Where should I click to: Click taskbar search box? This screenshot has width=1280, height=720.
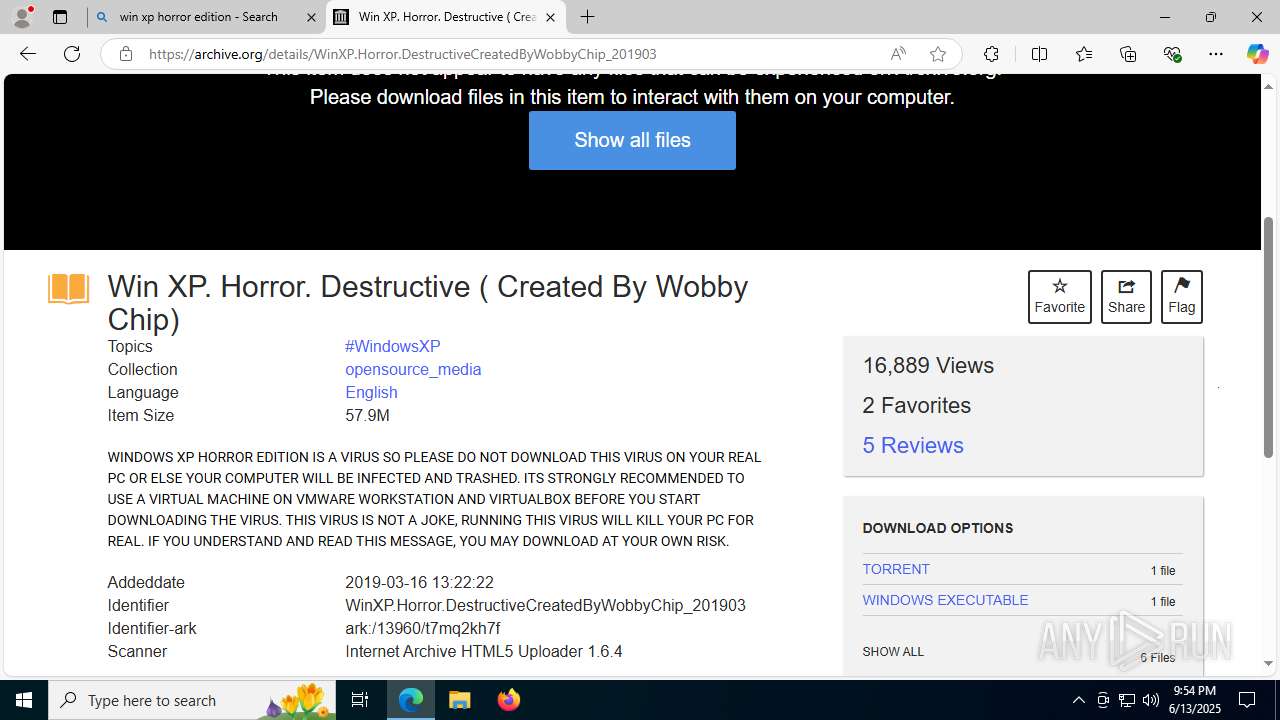192,700
